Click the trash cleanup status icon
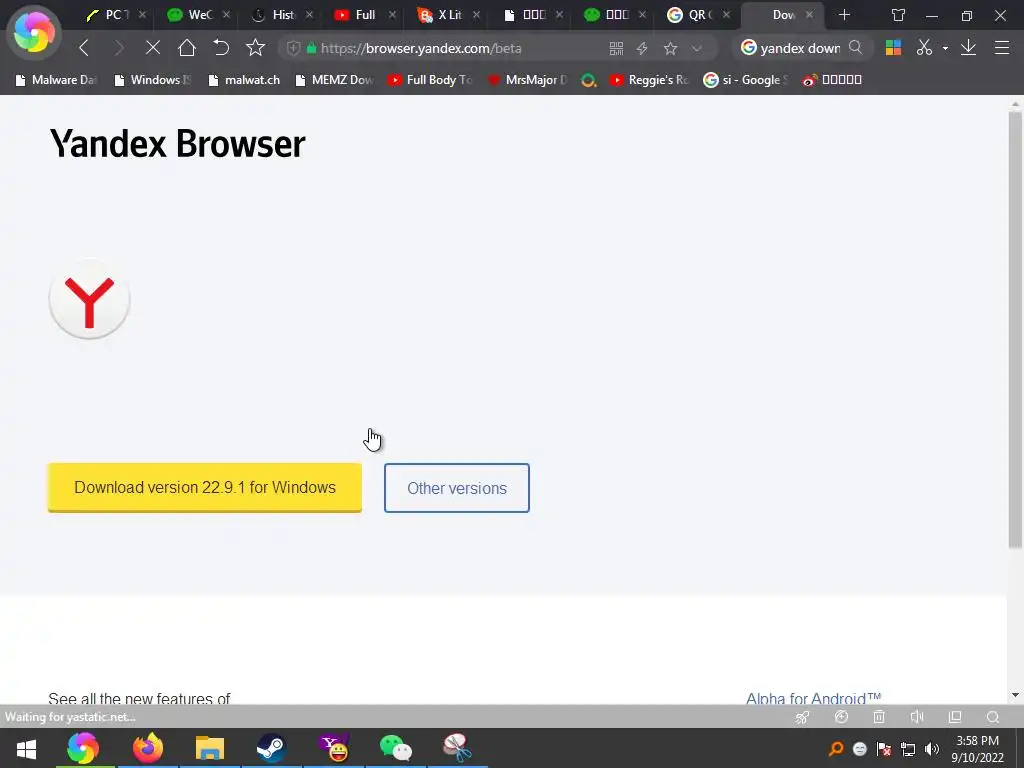This screenshot has height=768, width=1024. coord(879,717)
